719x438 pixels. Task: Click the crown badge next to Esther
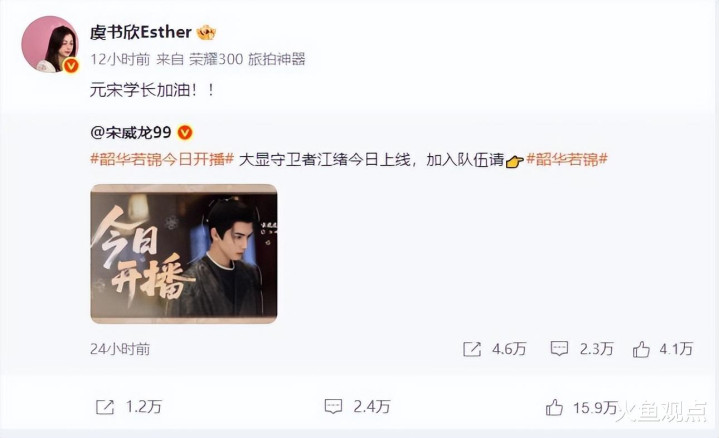point(206,32)
